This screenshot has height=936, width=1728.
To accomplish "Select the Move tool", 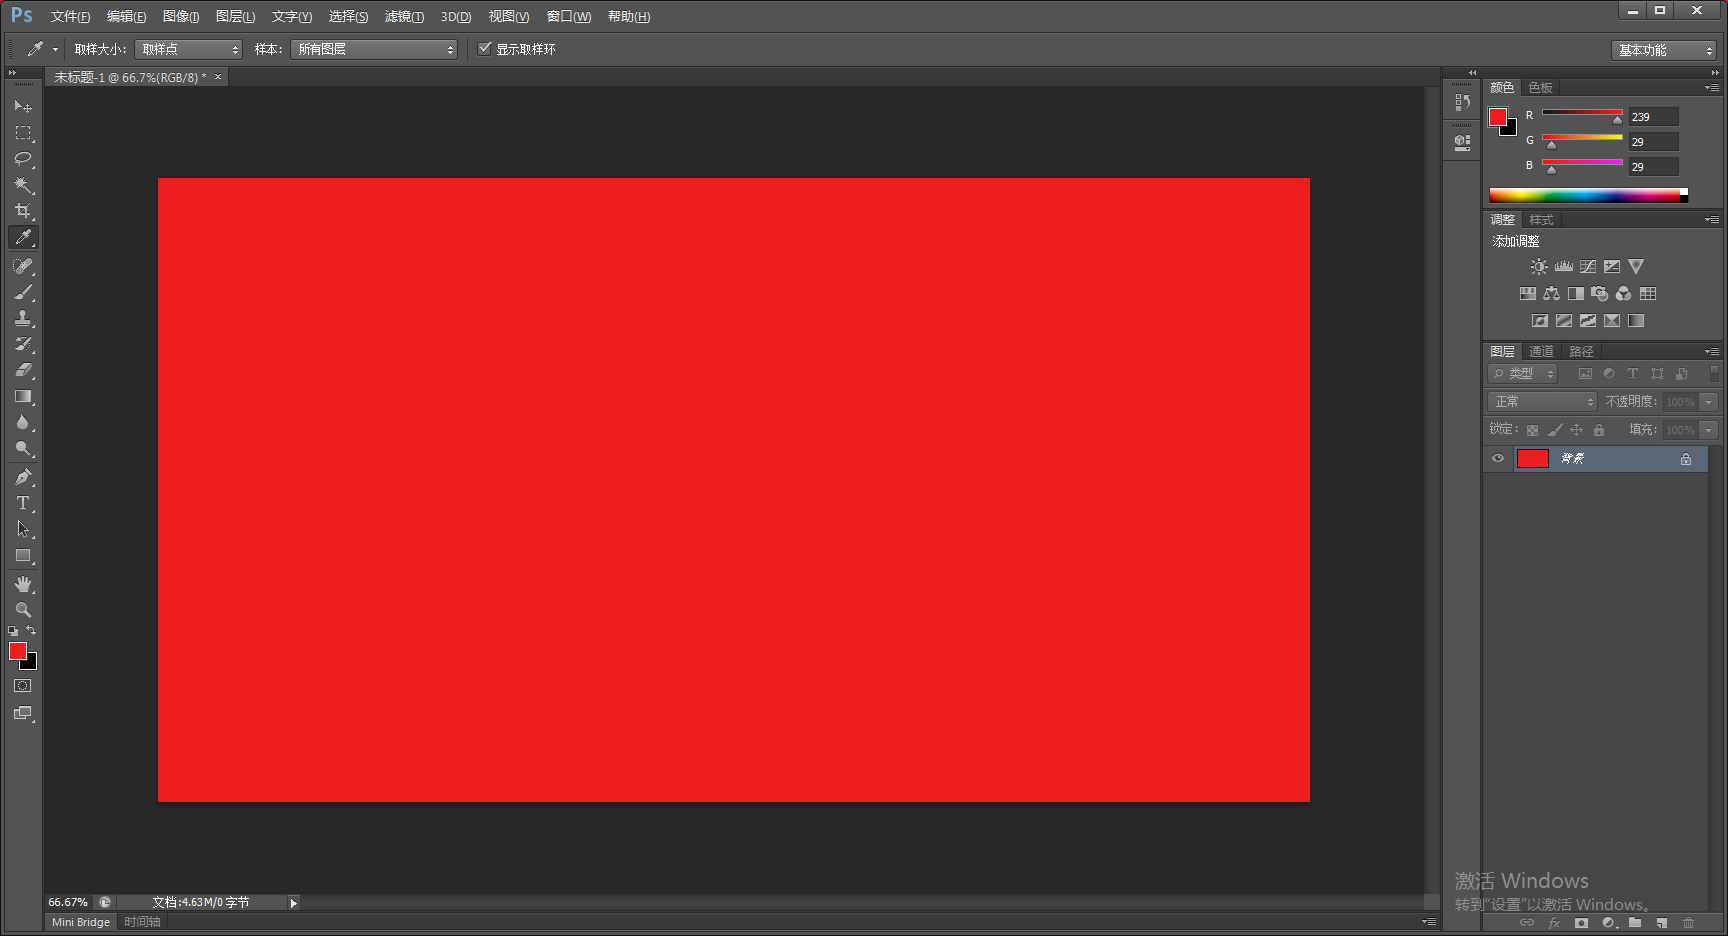I will [x=23, y=106].
